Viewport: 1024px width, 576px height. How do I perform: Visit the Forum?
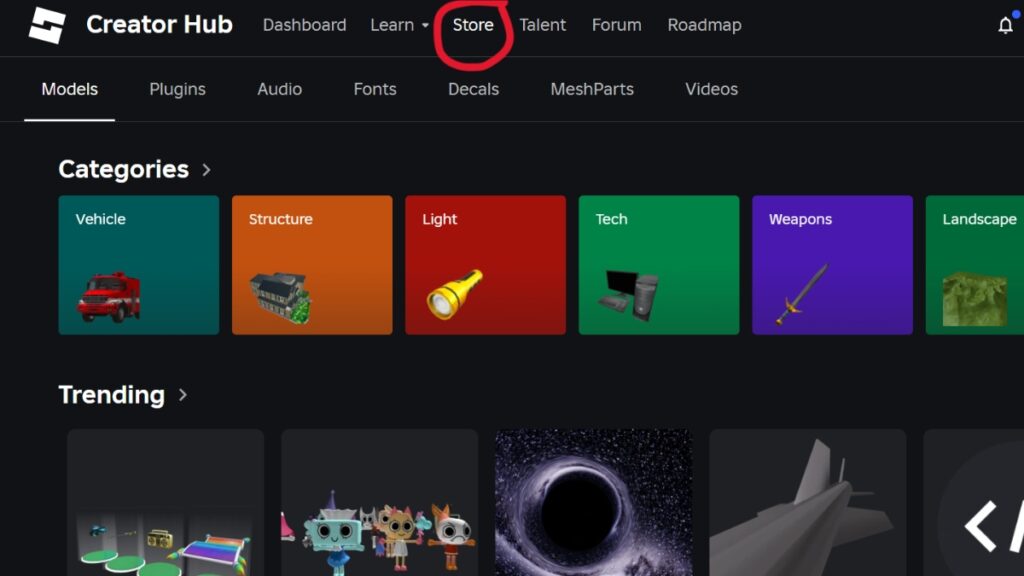click(x=616, y=25)
